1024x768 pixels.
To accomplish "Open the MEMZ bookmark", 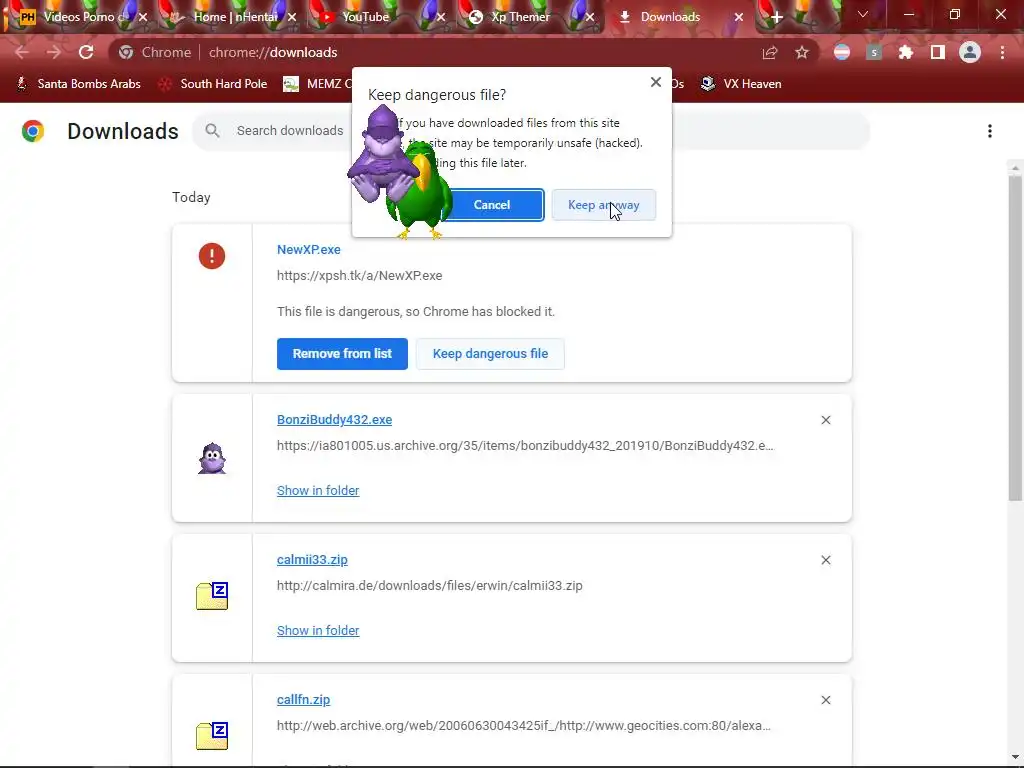I will (317, 84).
